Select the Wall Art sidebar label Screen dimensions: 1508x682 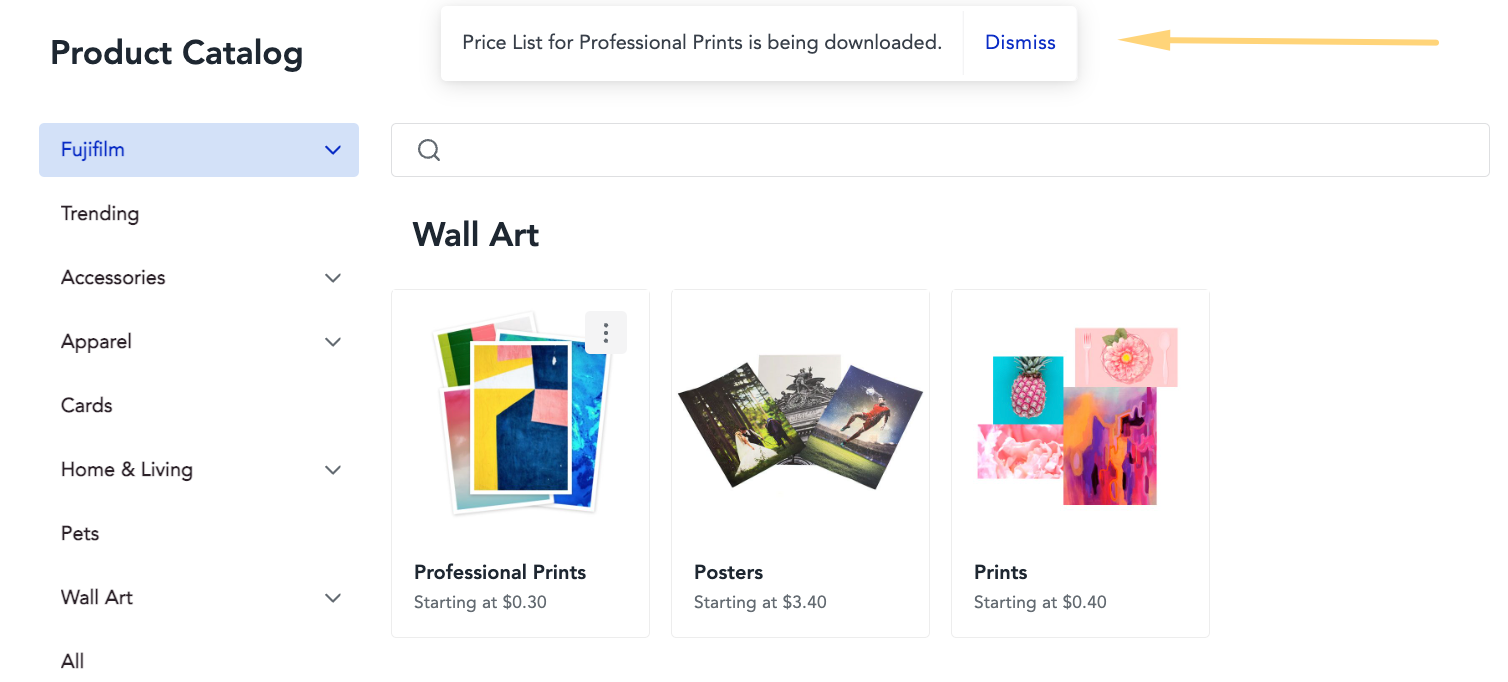[x=97, y=598]
